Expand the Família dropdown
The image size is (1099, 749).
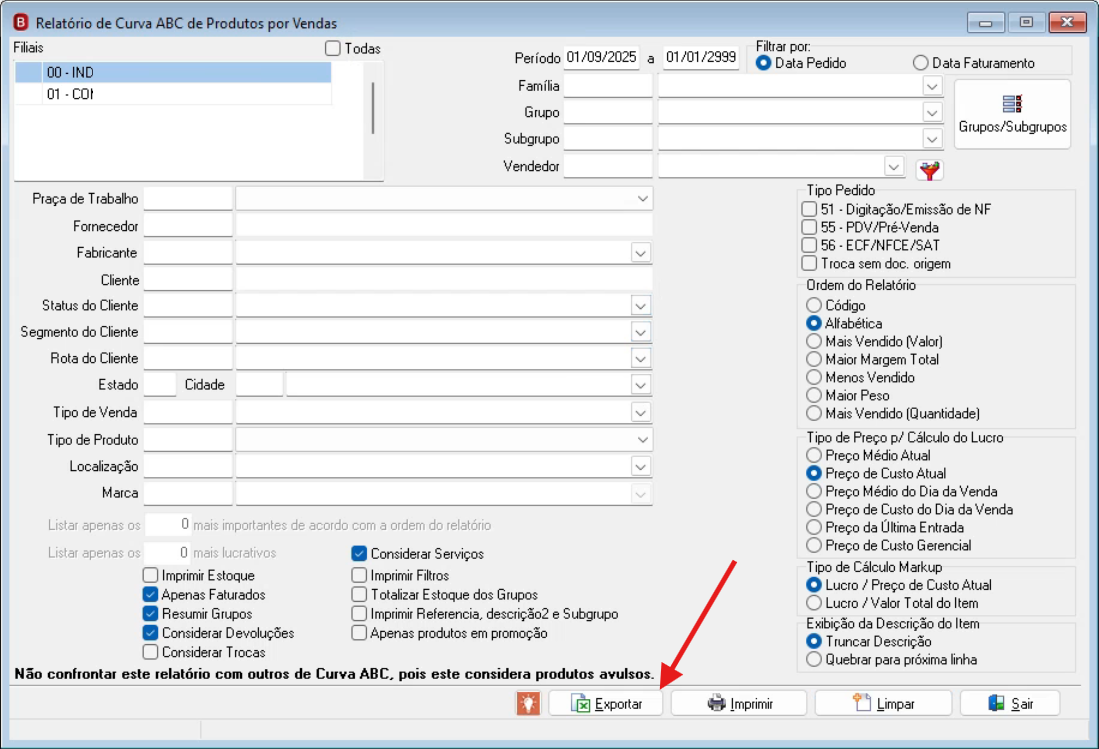click(x=931, y=86)
